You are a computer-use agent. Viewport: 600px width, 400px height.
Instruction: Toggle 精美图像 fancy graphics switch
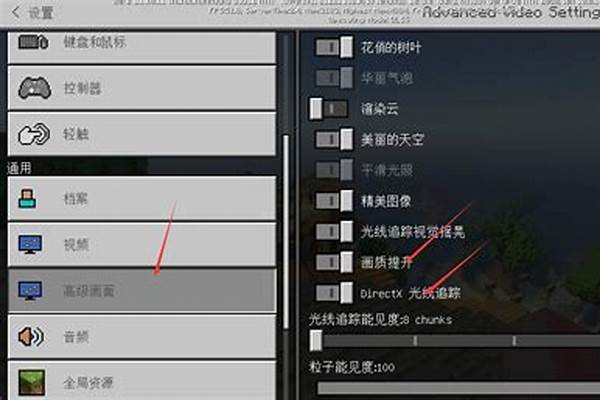(334, 201)
